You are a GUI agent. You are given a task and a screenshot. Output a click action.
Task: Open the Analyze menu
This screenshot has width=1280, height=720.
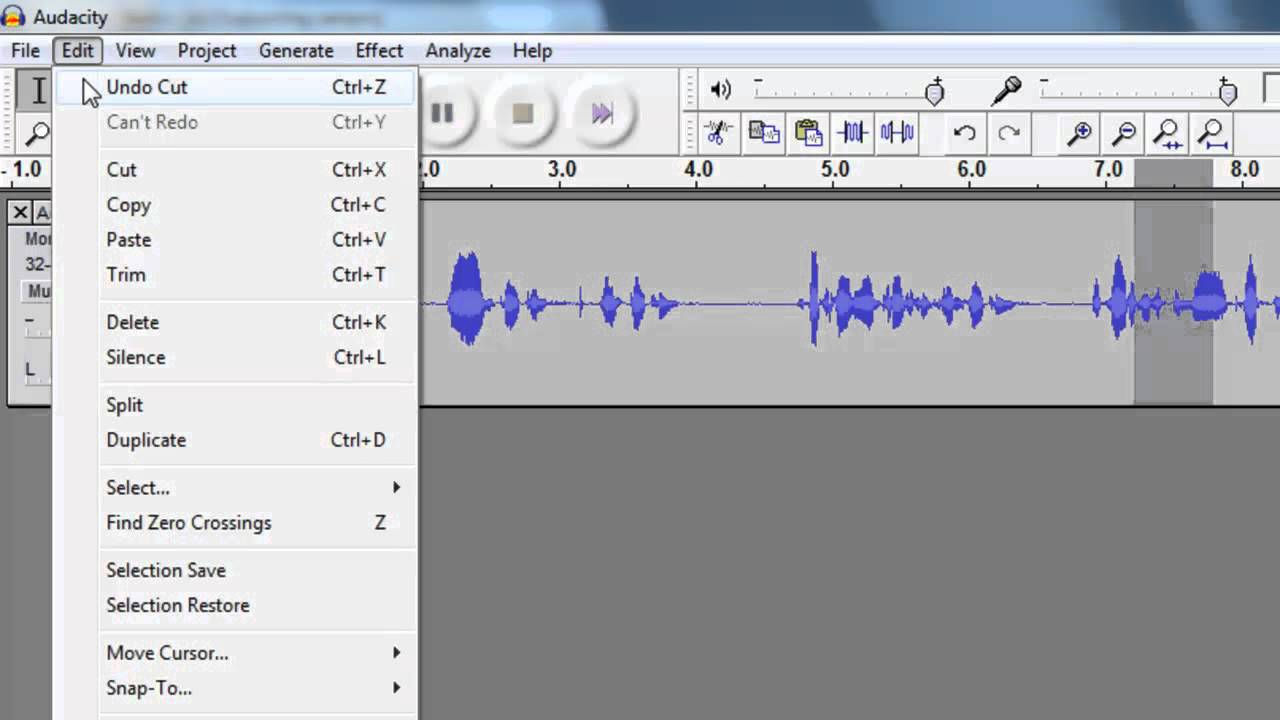point(458,50)
